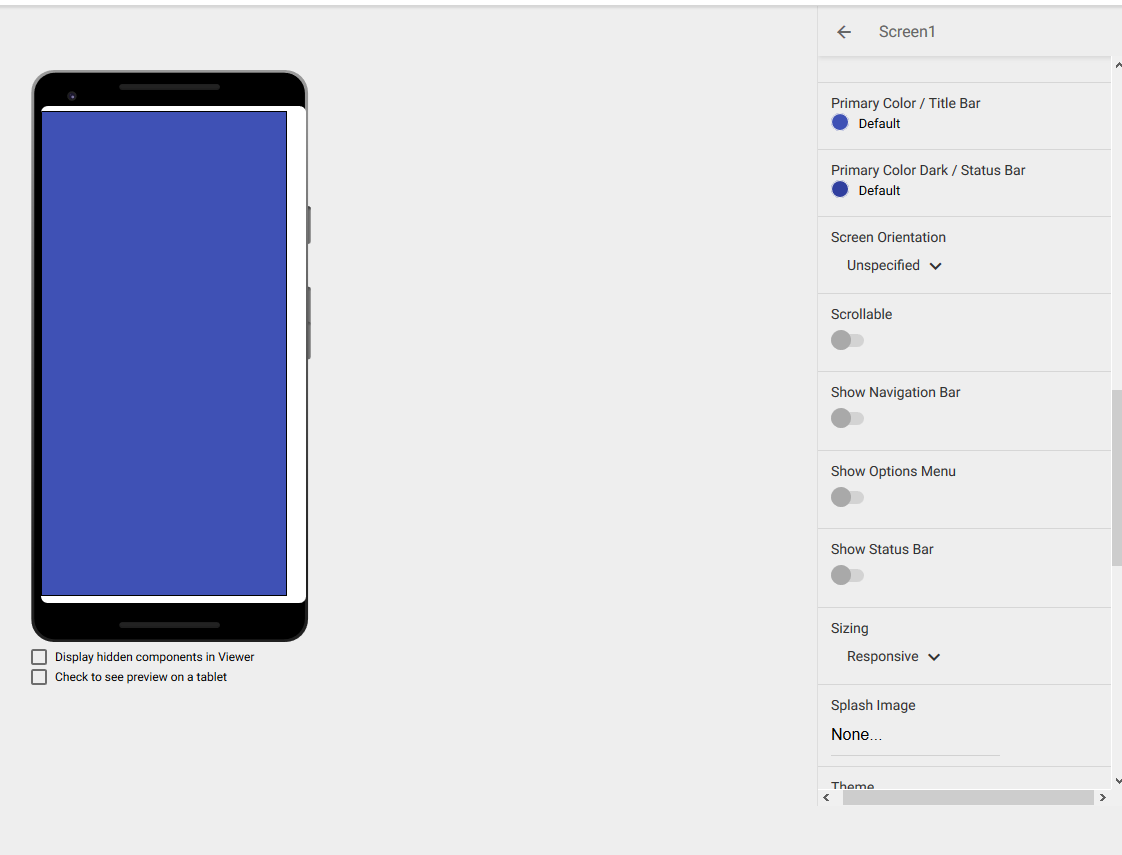
Task: Select the Screen1 title in the header
Action: [x=906, y=31]
